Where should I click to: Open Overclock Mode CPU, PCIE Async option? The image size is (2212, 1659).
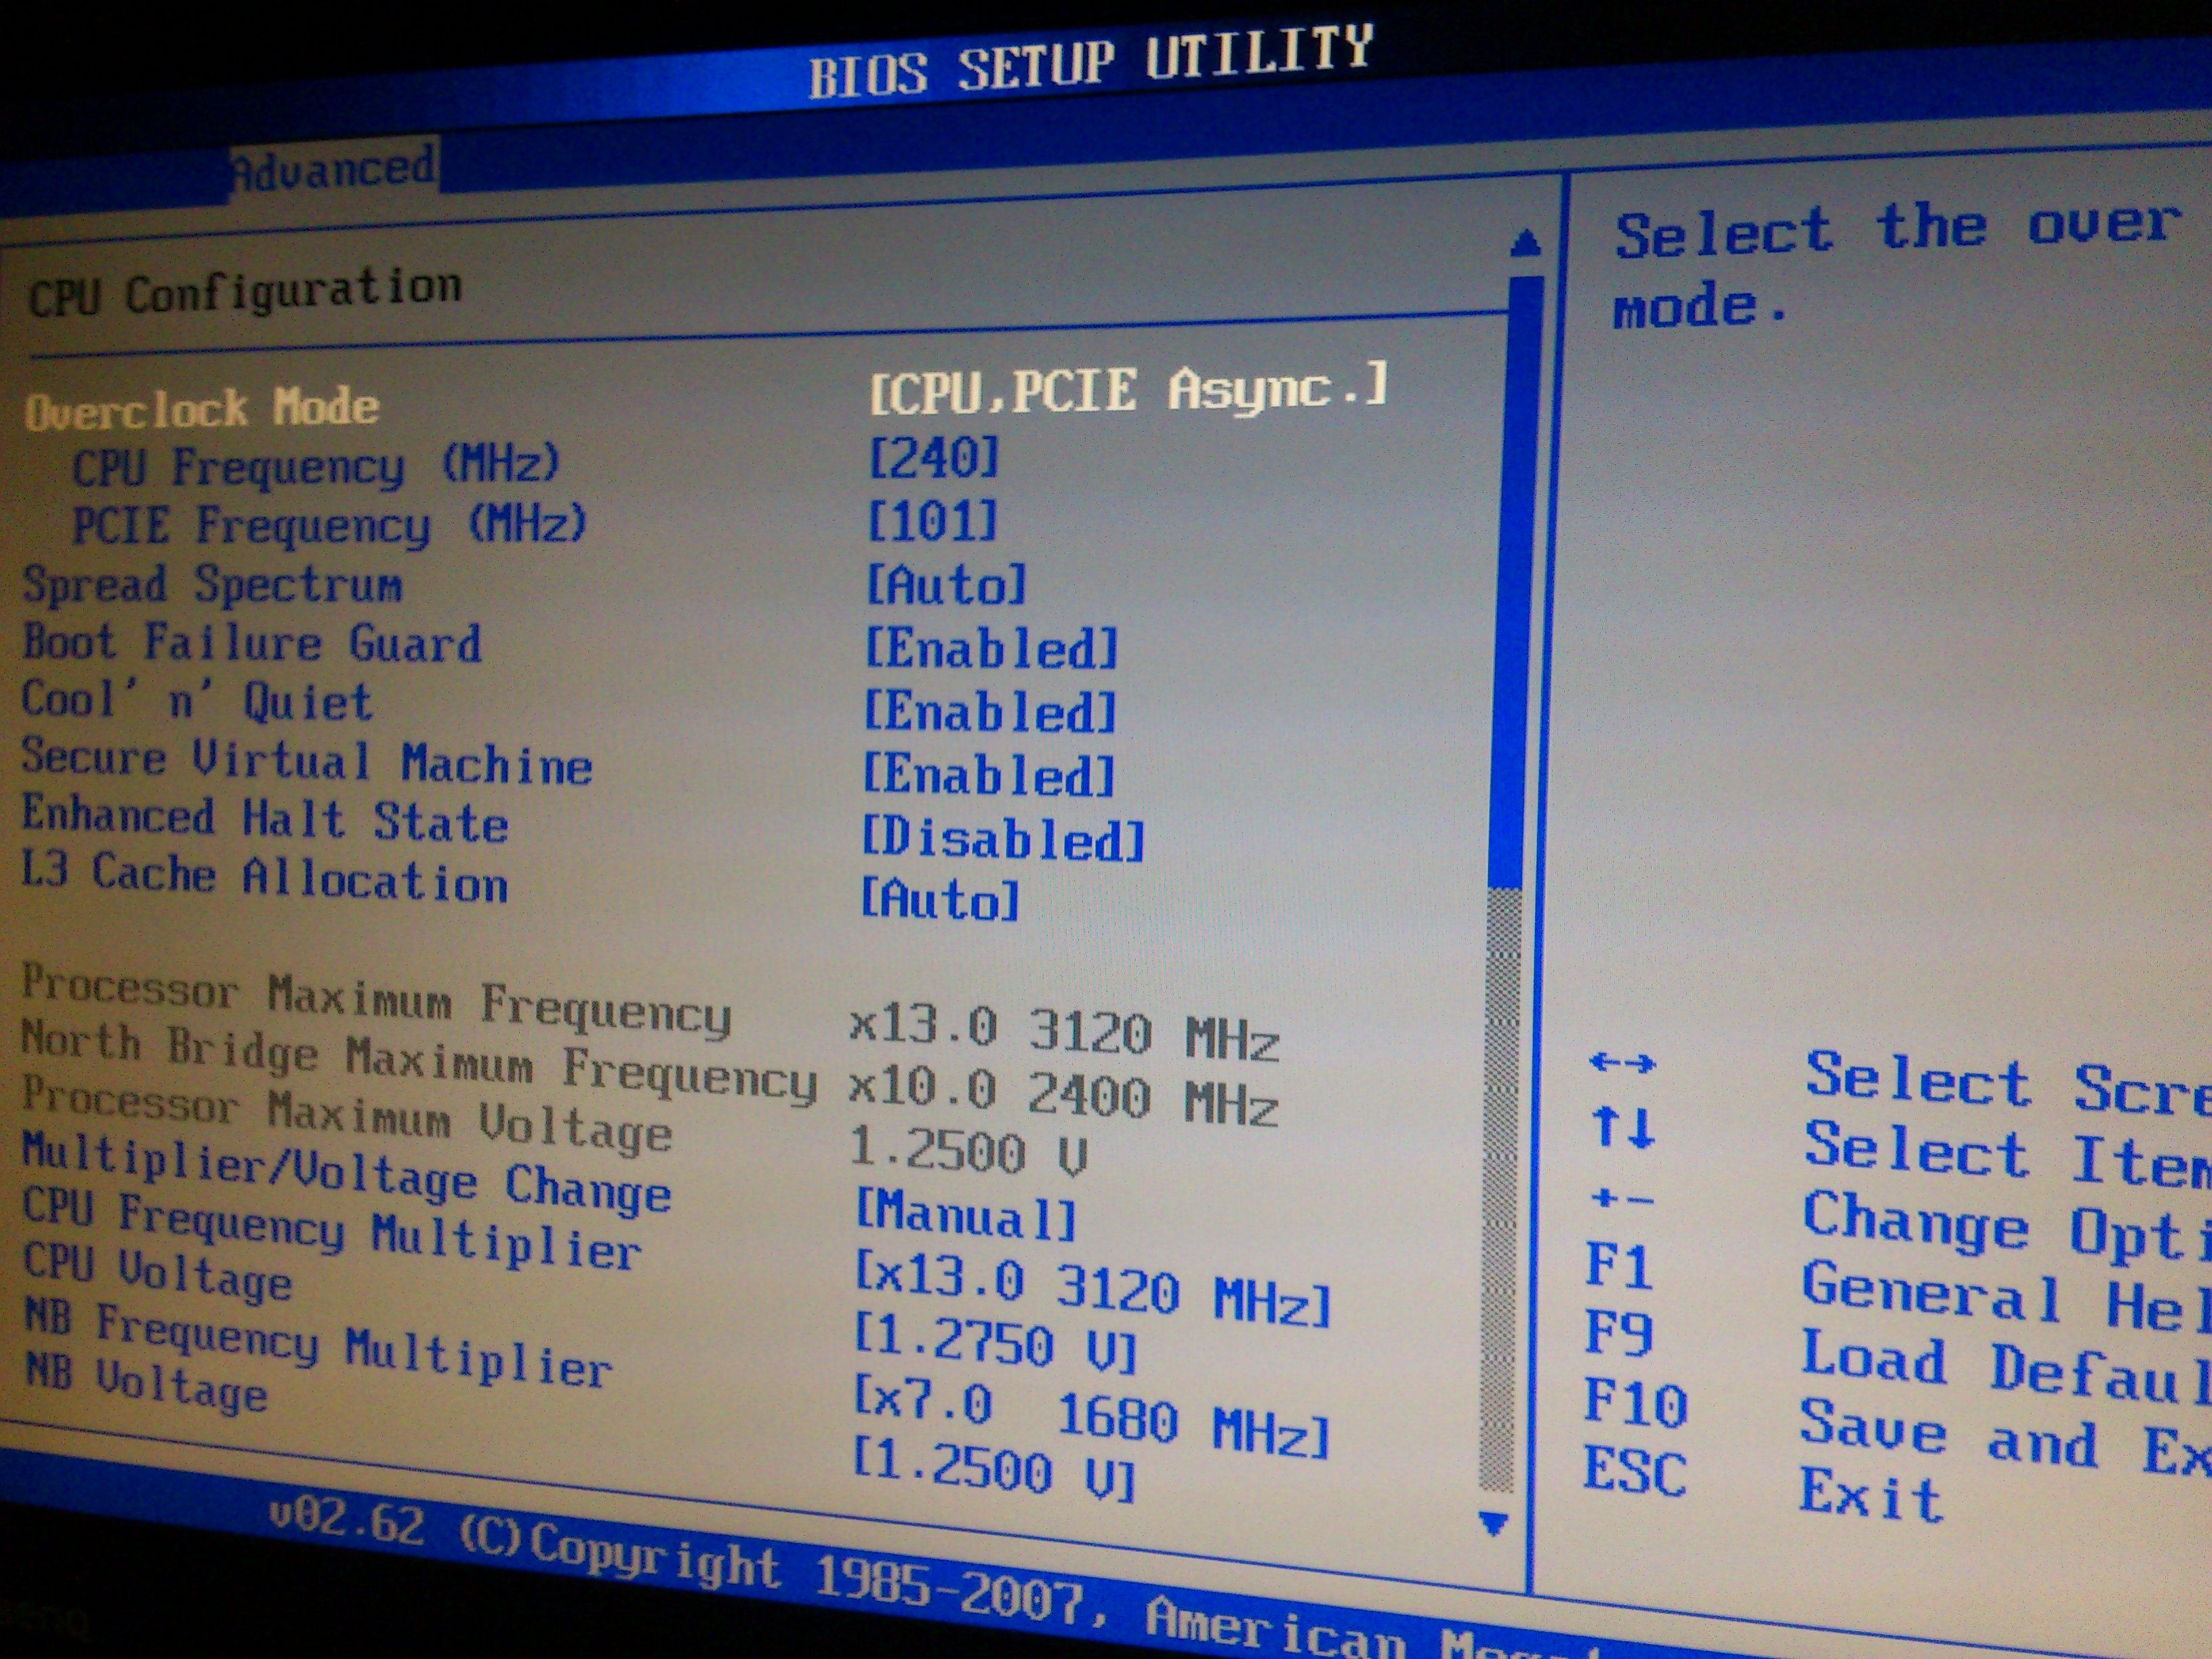pyautogui.click(x=1128, y=390)
